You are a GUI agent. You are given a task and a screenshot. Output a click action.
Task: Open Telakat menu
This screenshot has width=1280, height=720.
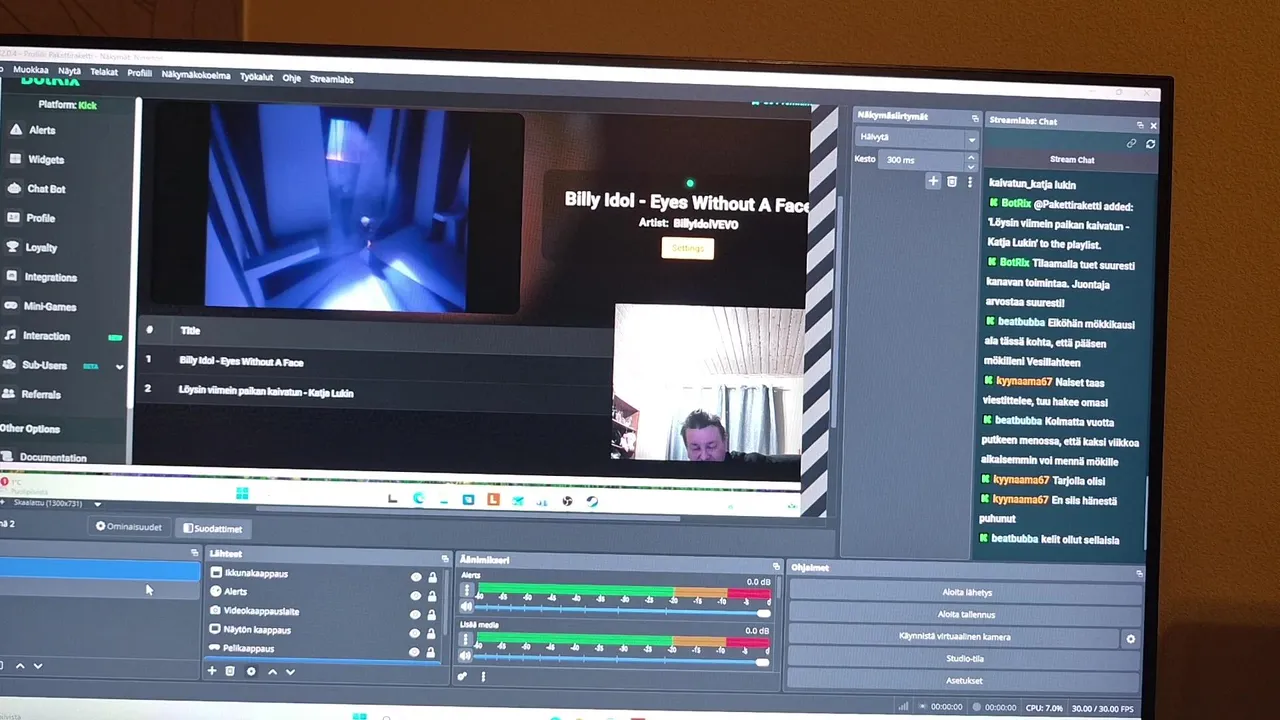[x=104, y=72]
